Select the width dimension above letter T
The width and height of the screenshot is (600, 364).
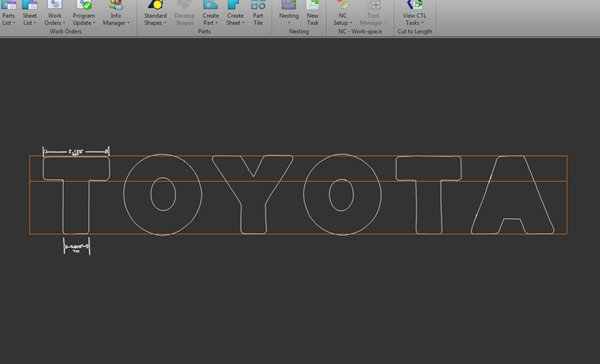(x=76, y=152)
